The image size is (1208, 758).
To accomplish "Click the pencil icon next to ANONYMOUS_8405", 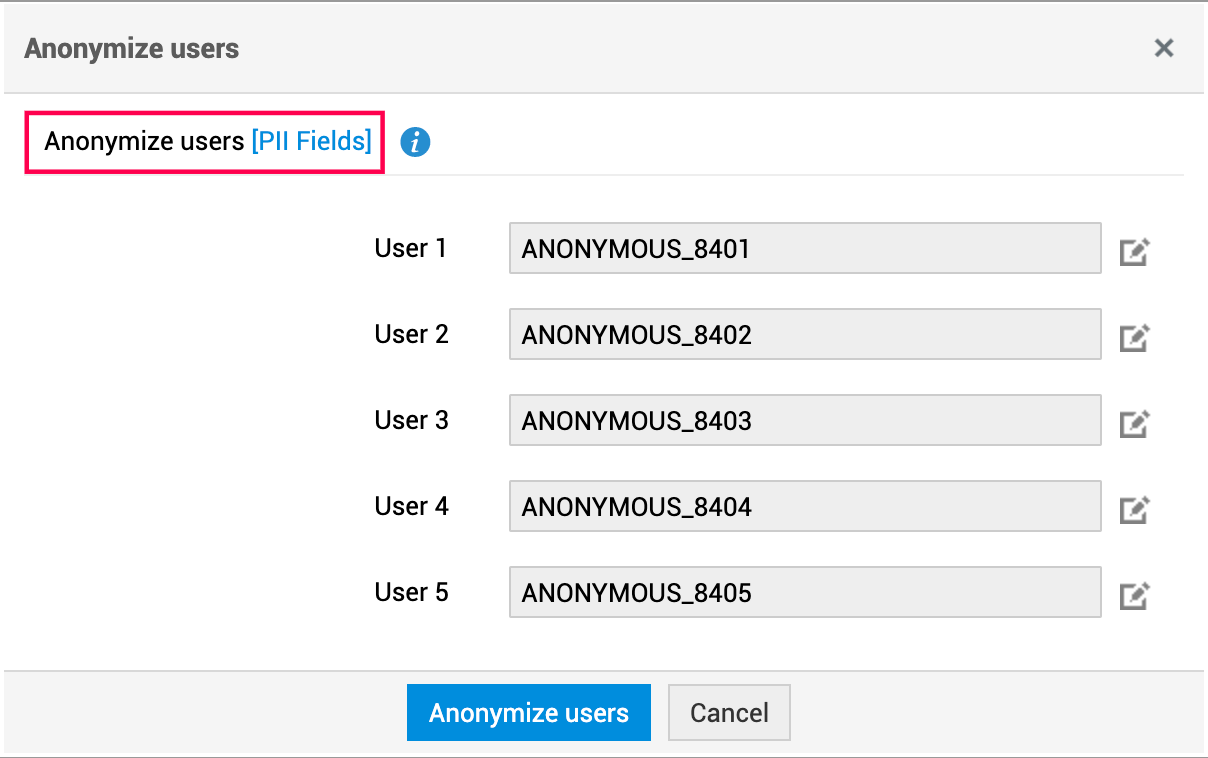I will point(1134,595).
